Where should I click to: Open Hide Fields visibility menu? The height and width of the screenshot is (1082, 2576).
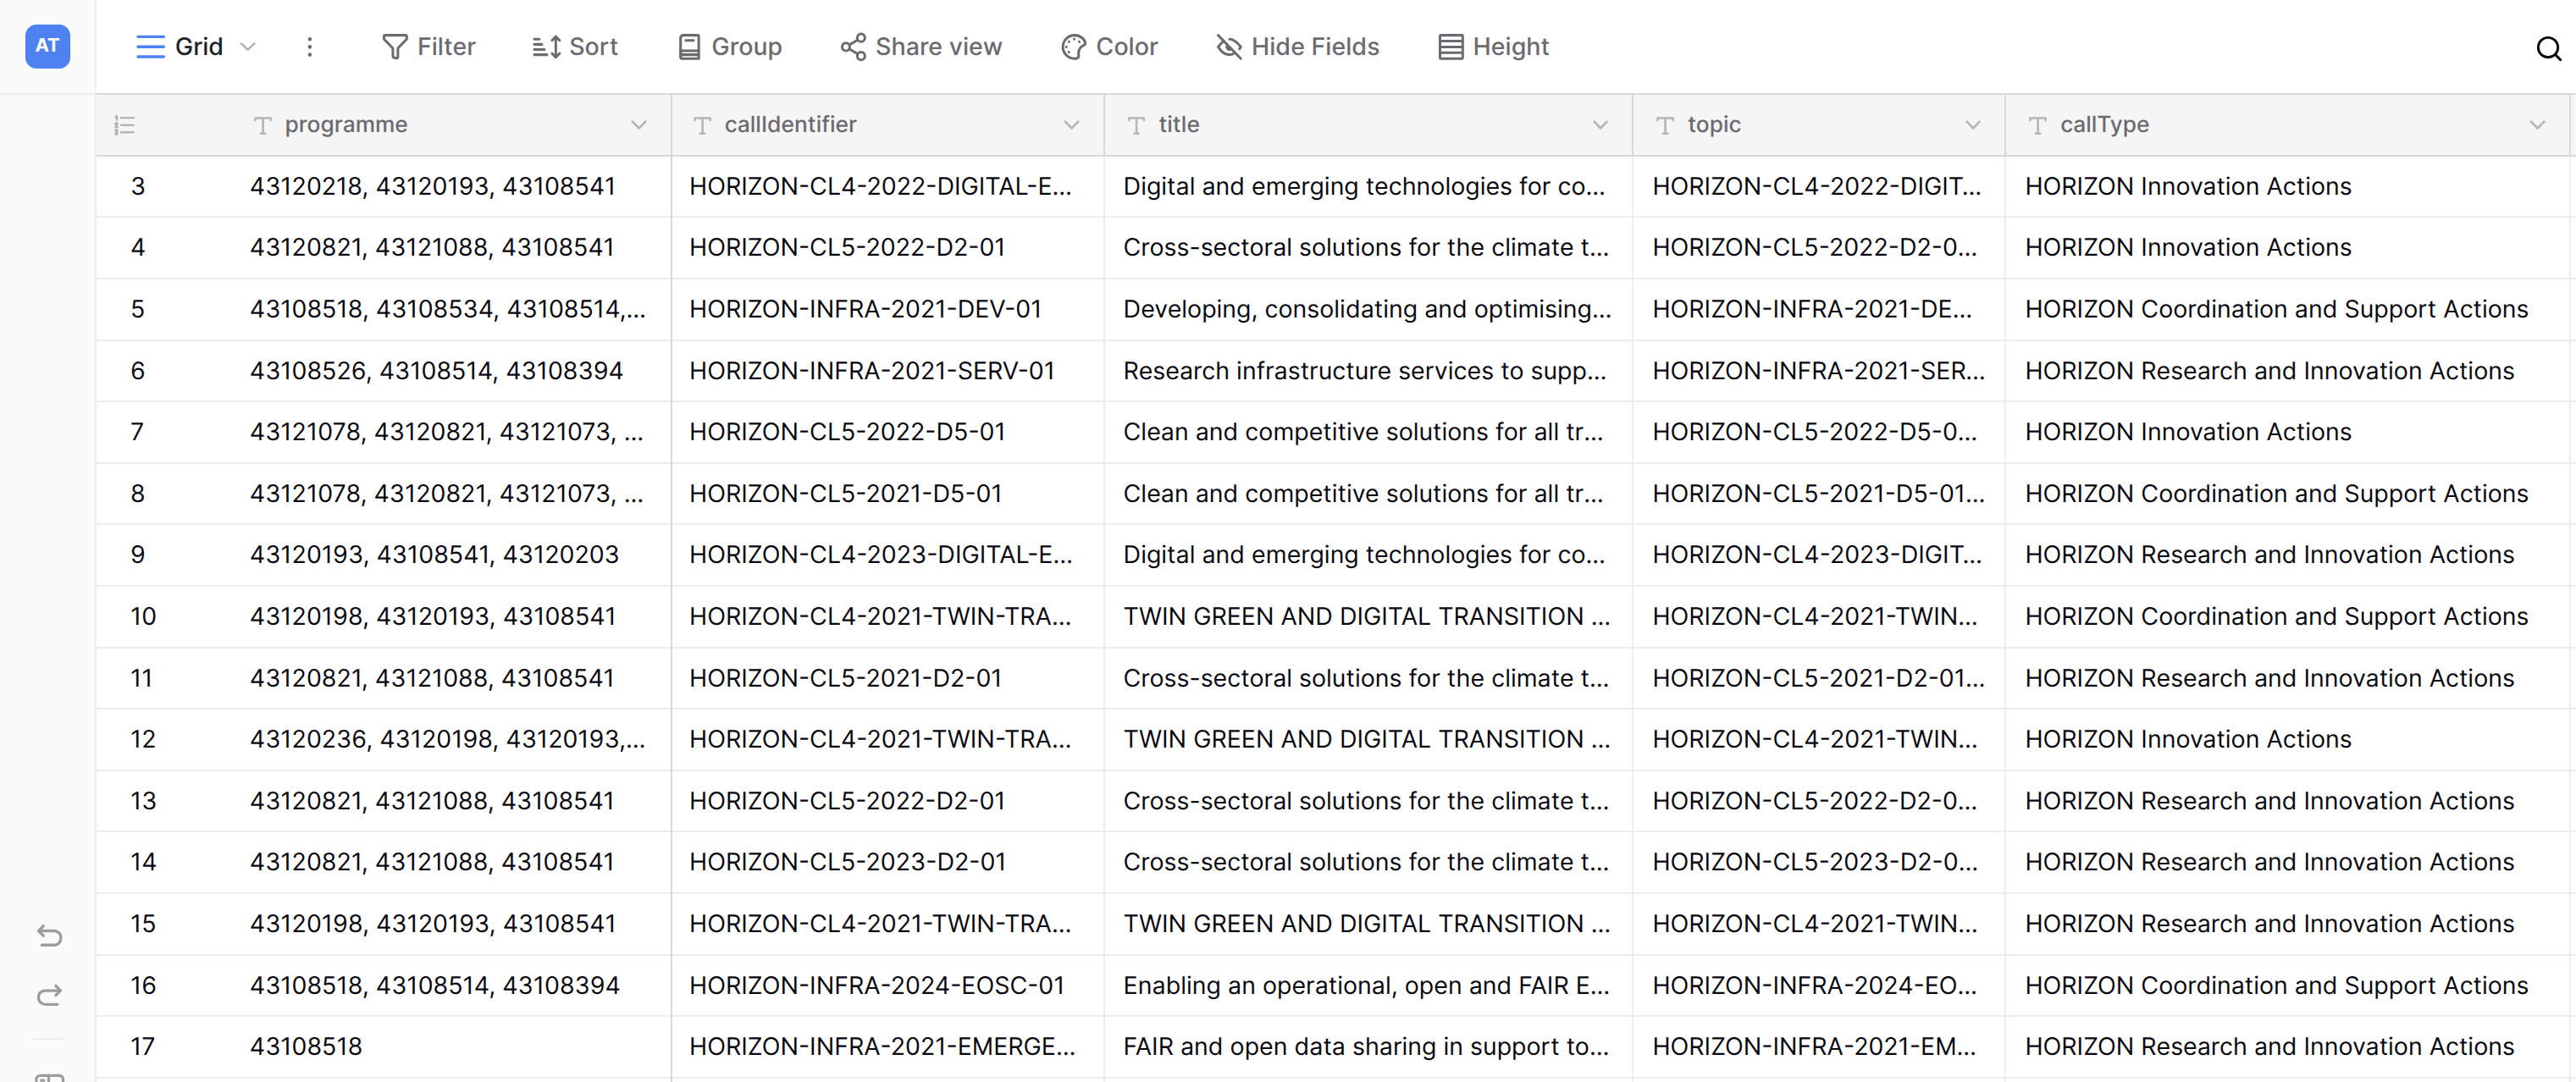[x=1297, y=47]
